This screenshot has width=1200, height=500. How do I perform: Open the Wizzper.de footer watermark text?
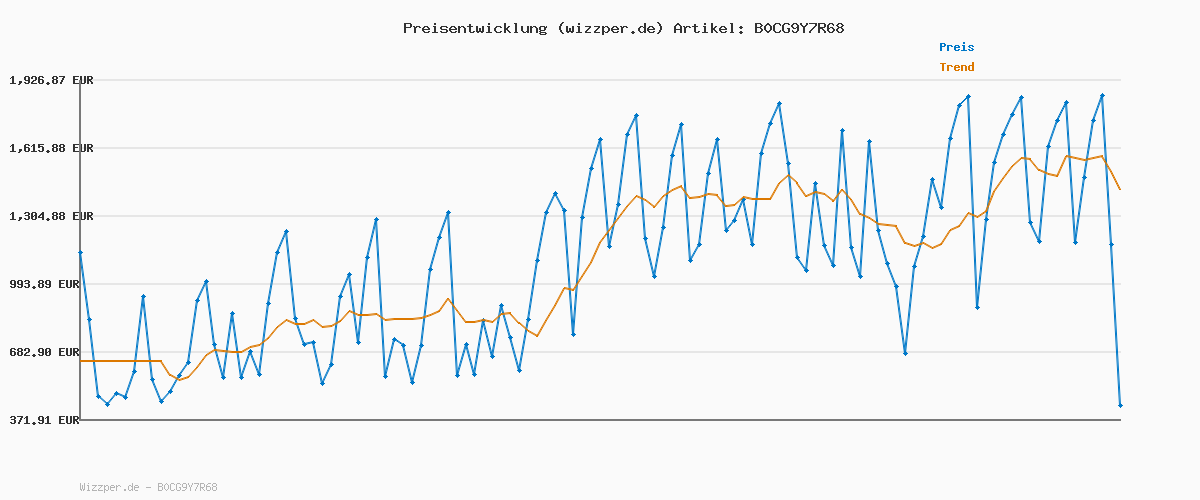[112, 488]
